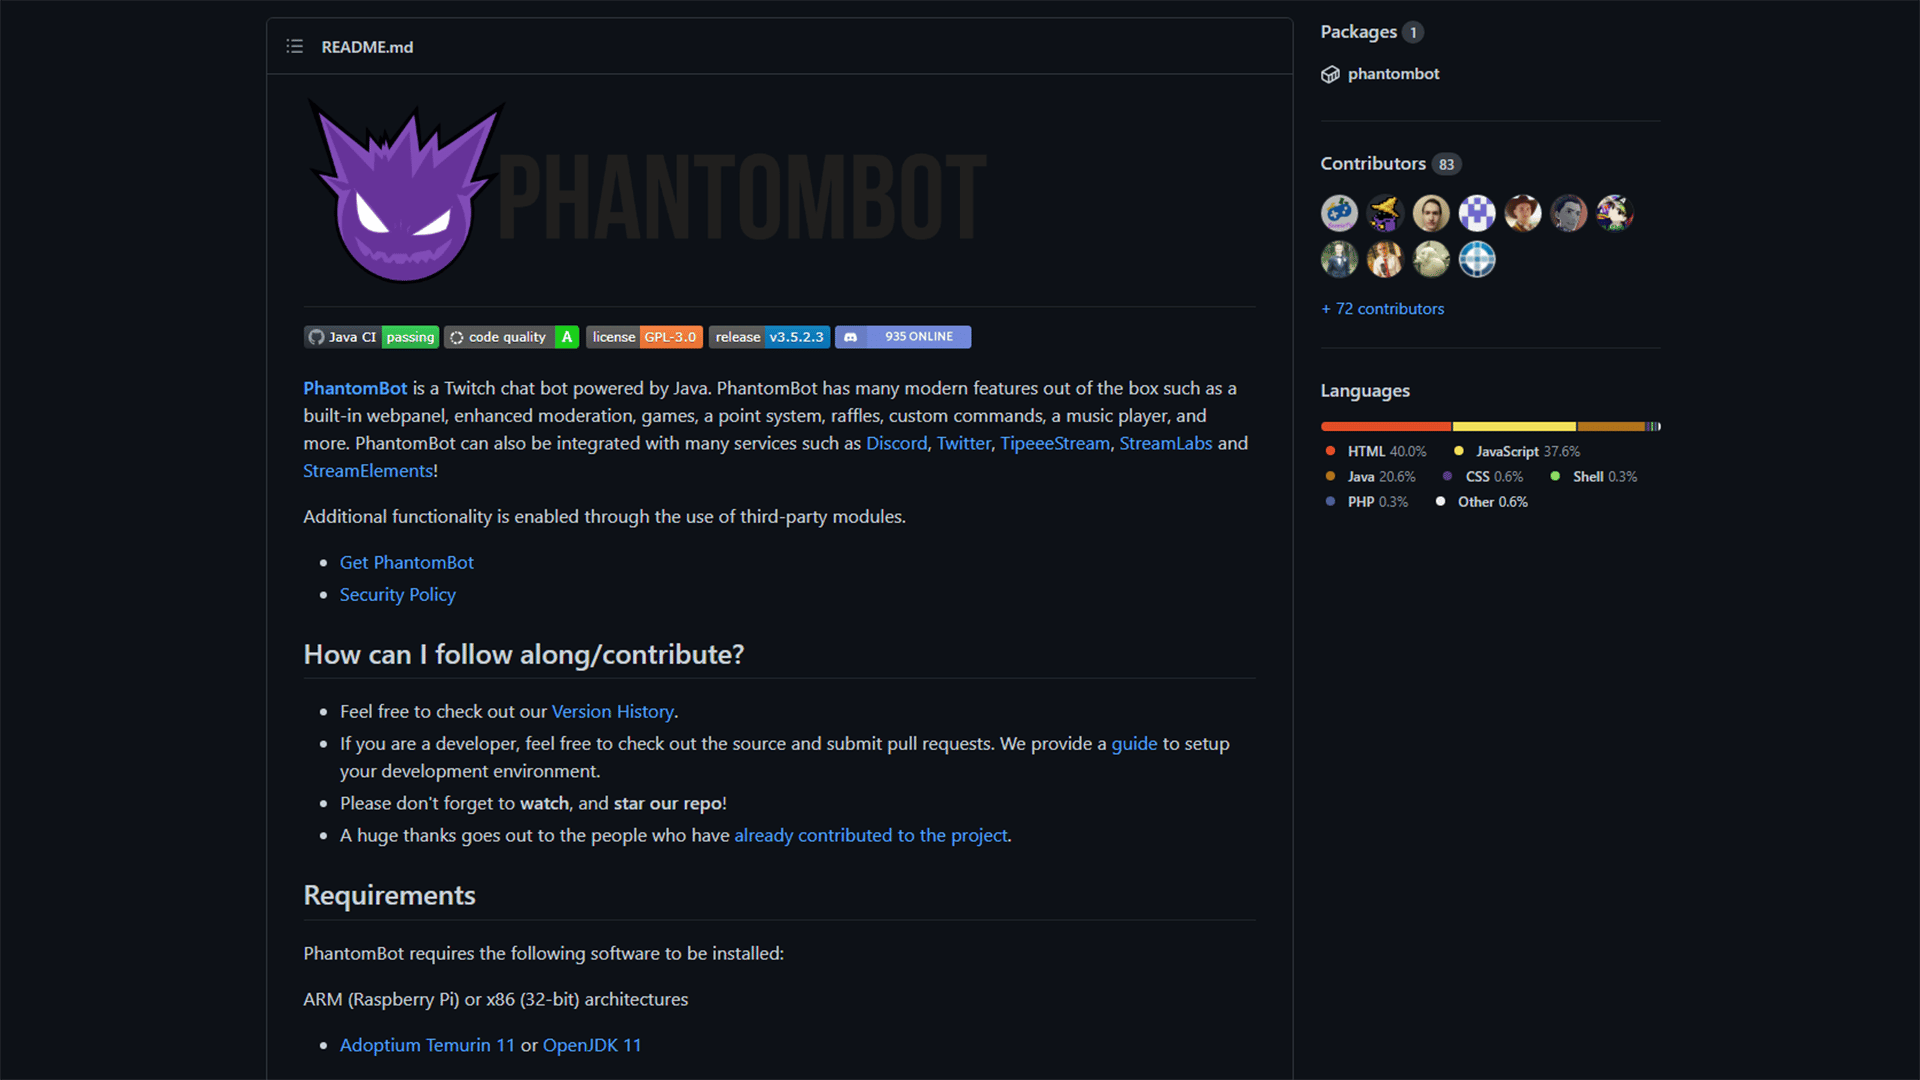Open the Contributors 83 heading
Viewport: 1920px width, 1080px height.
[1390, 164]
